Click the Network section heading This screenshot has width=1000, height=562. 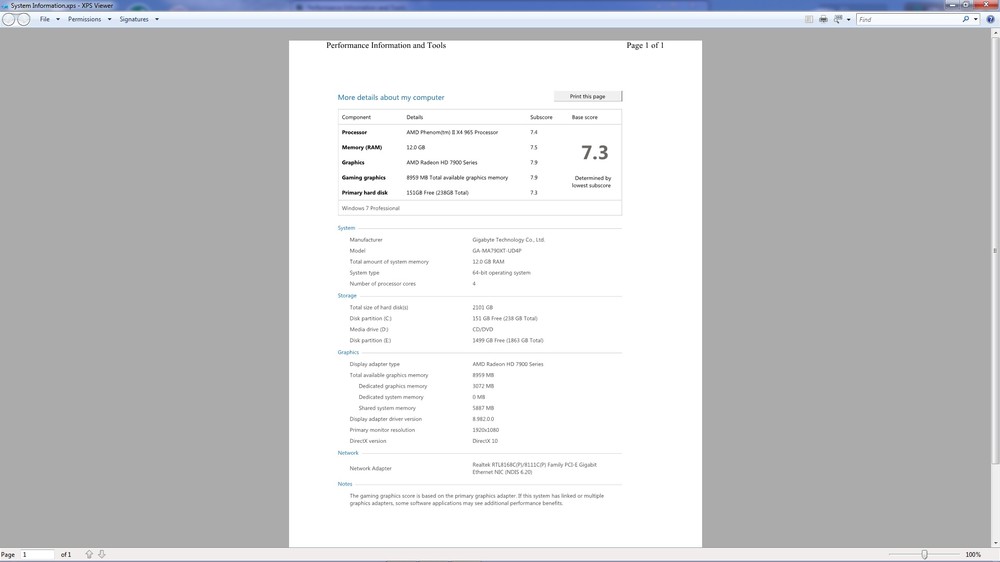(348, 453)
